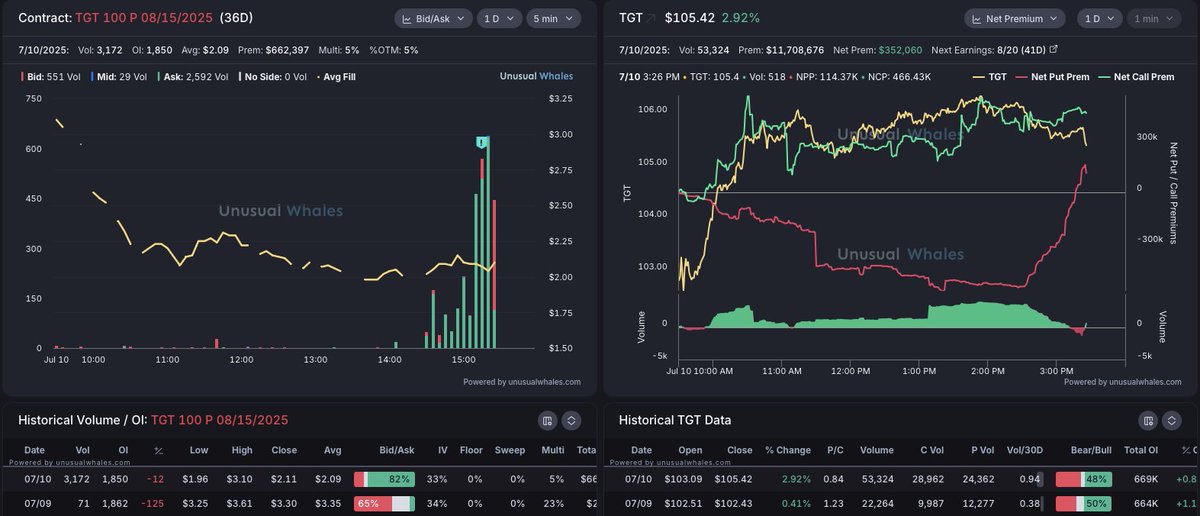Toggle the Net Put Prem legend line
The image size is (1200, 516).
coord(1051,76)
